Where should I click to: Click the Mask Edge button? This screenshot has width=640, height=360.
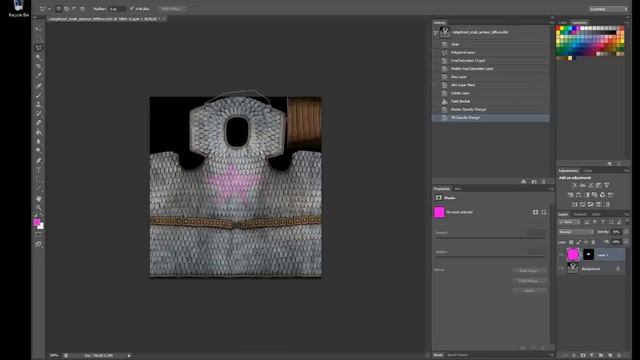(x=529, y=271)
